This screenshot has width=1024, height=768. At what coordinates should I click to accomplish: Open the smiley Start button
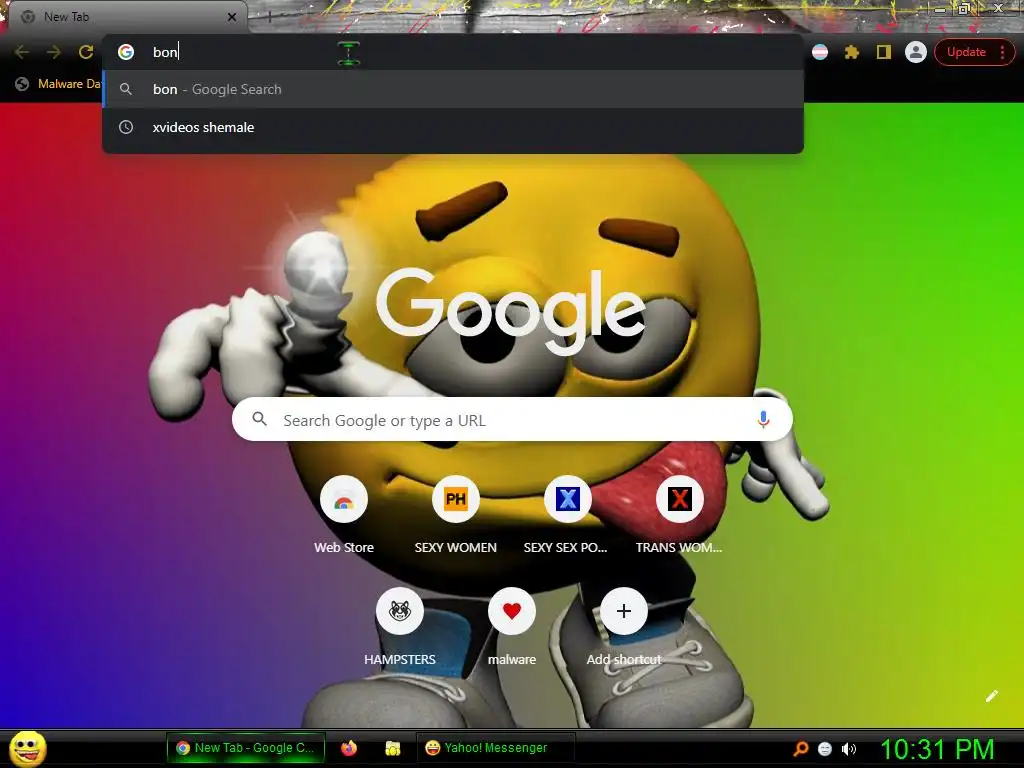click(x=28, y=748)
